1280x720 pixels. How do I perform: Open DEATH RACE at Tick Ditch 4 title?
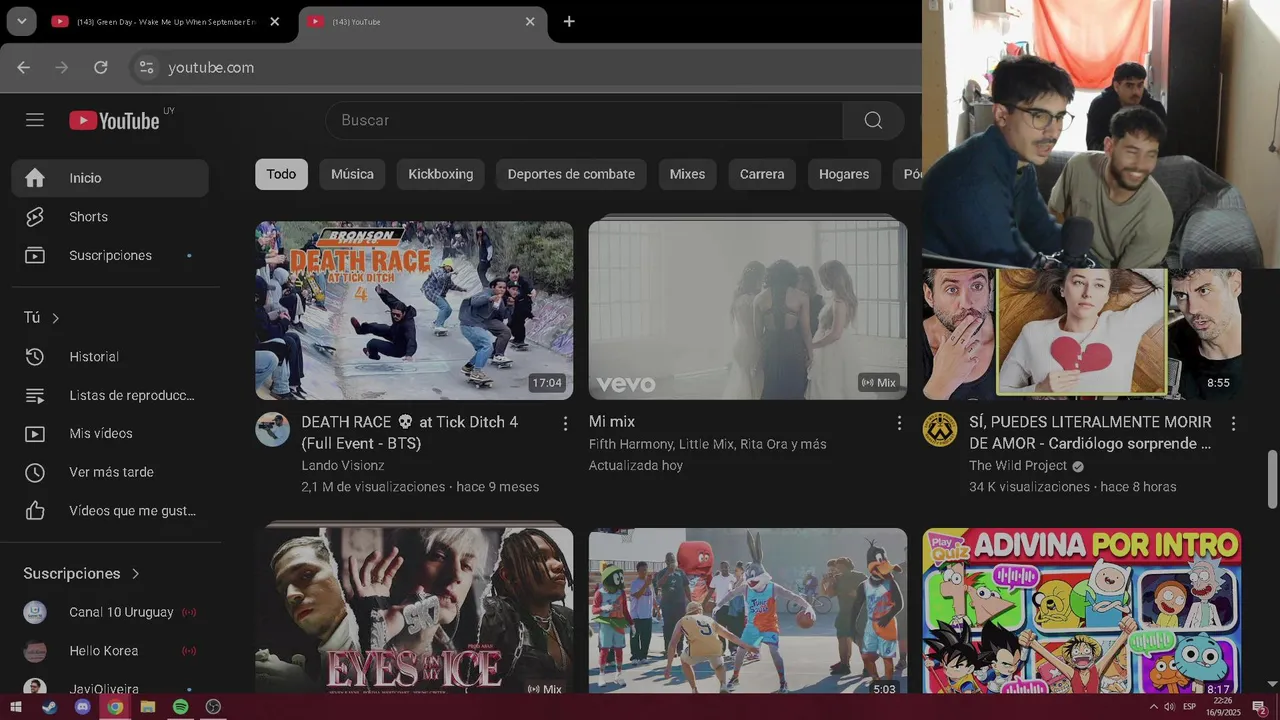410,433
